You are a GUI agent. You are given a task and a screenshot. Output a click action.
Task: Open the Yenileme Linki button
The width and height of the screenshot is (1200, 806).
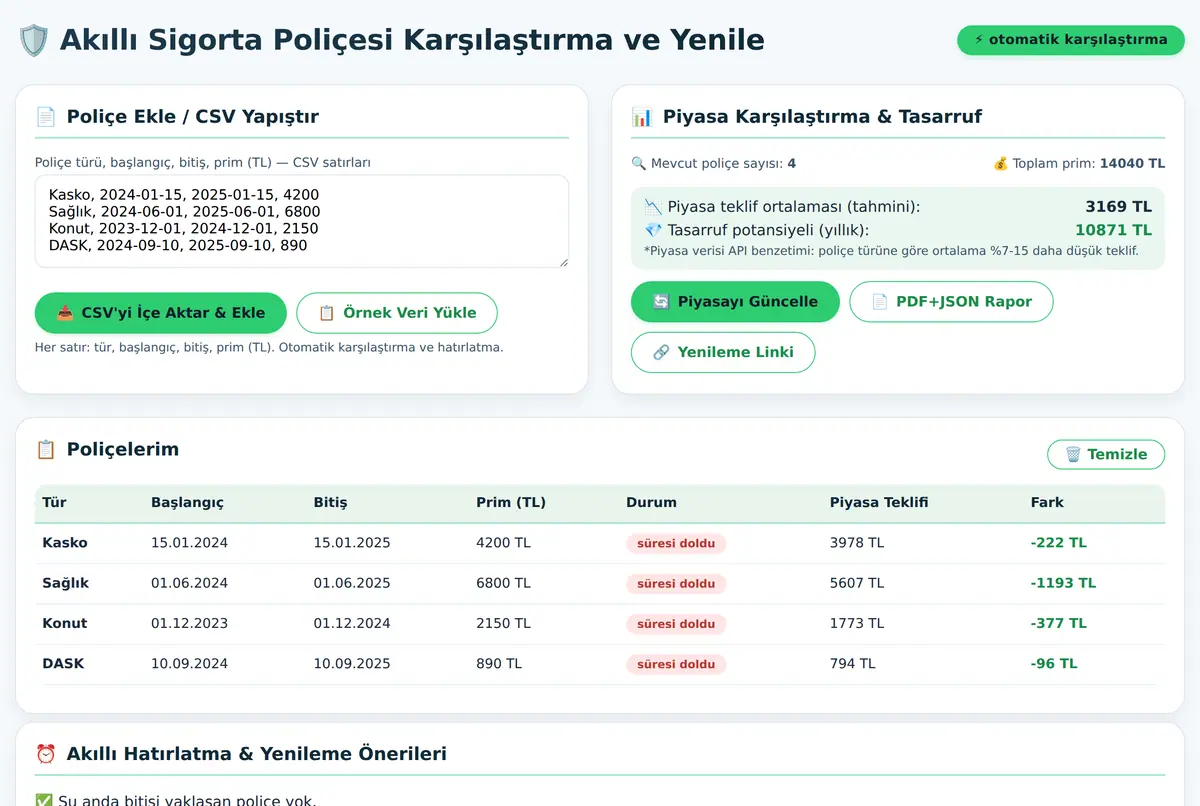click(723, 352)
